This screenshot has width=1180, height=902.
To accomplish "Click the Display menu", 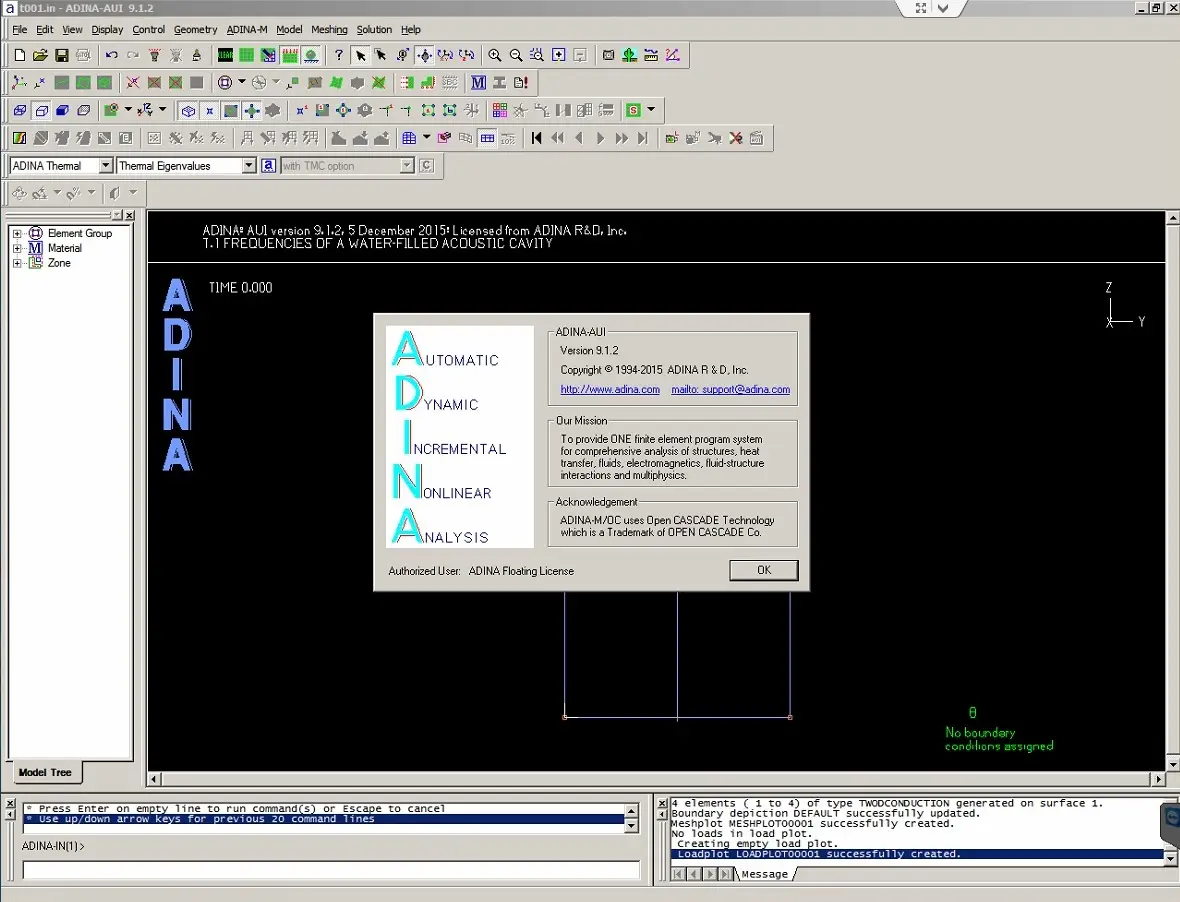I will [x=107, y=29].
